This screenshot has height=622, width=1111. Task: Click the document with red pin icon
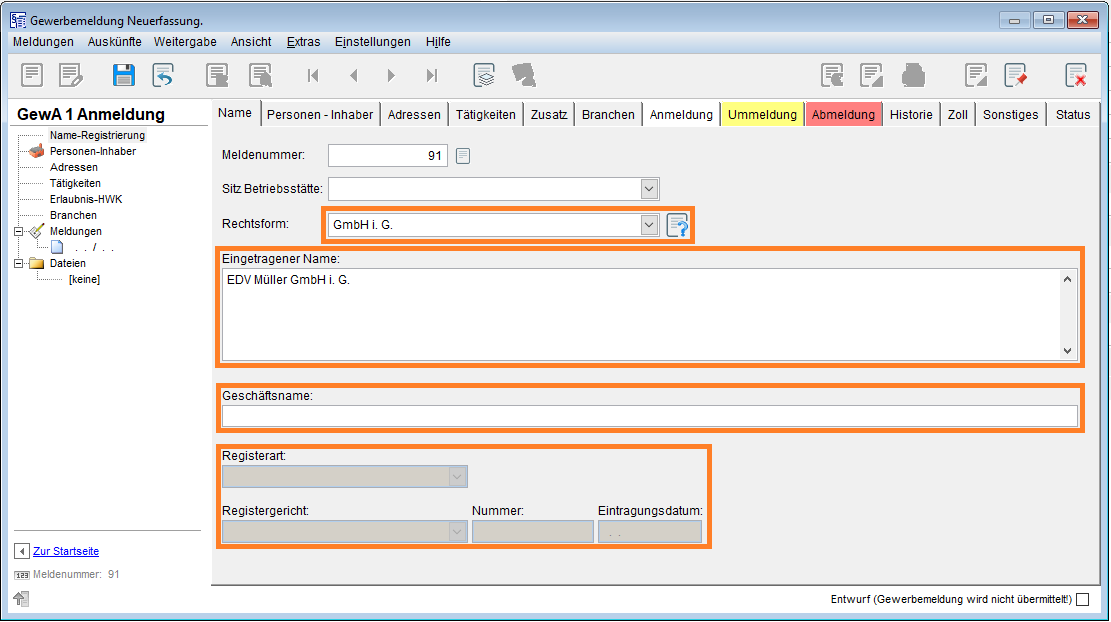point(1016,75)
